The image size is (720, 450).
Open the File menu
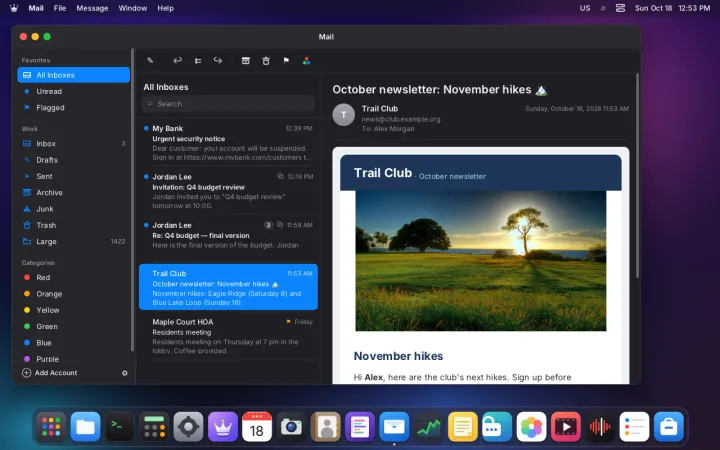tap(60, 8)
